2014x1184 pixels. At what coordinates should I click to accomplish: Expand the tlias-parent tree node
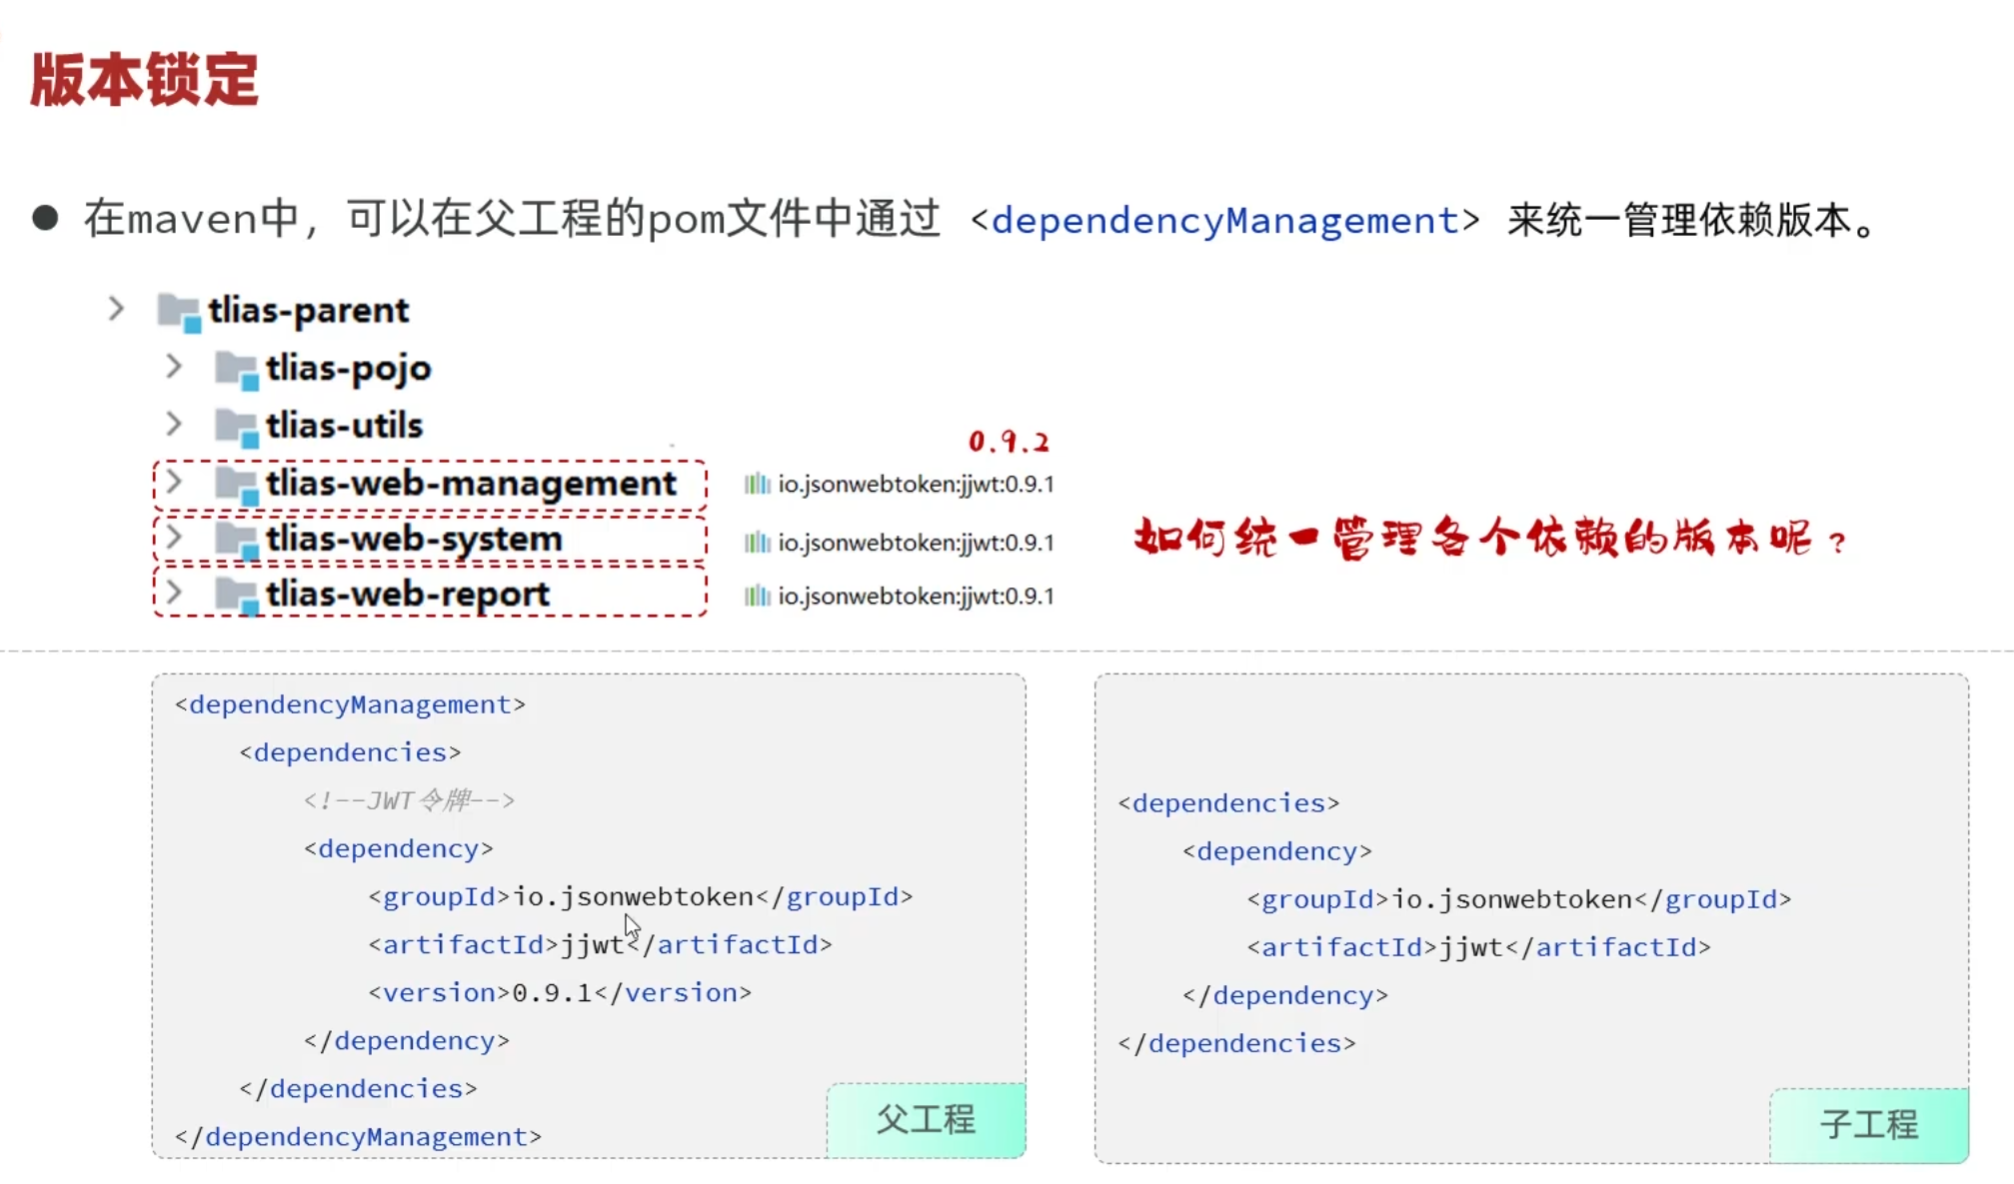[116, 308]
